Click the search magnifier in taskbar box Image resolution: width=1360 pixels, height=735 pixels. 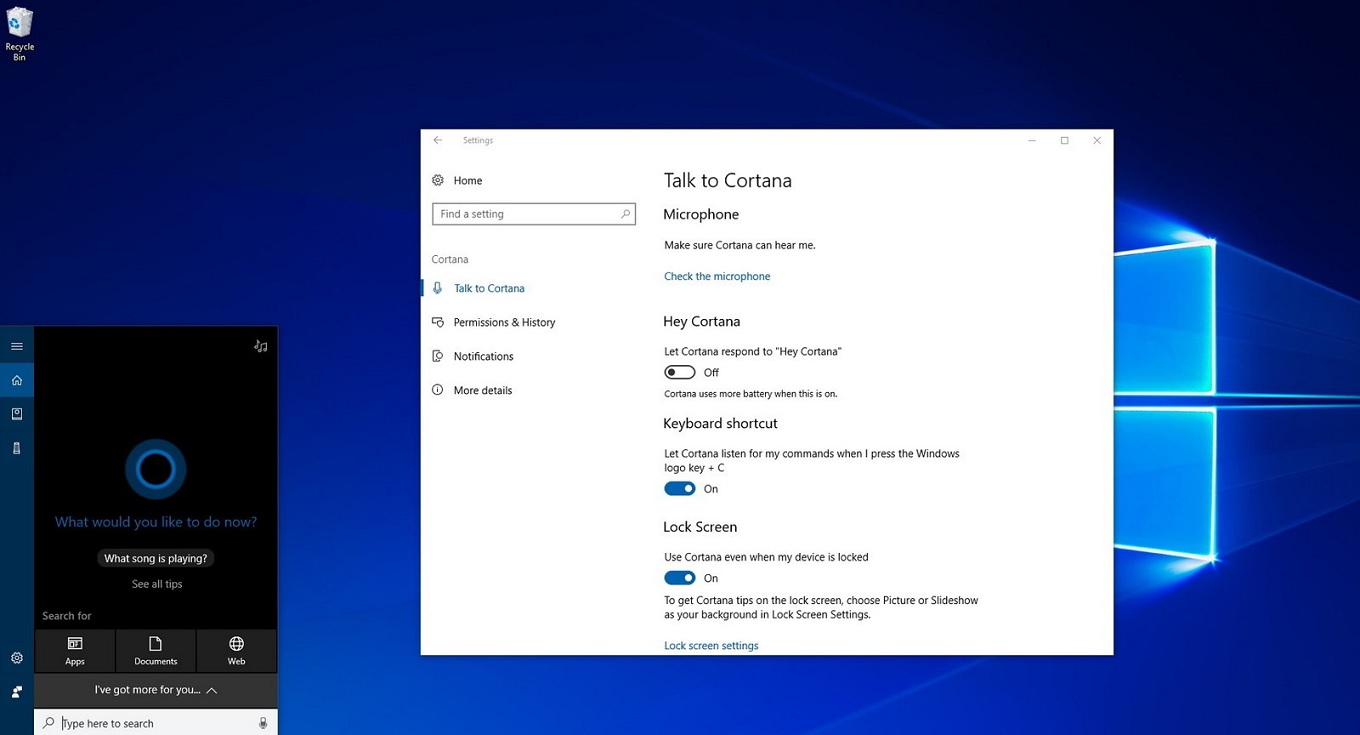[49, 723]
